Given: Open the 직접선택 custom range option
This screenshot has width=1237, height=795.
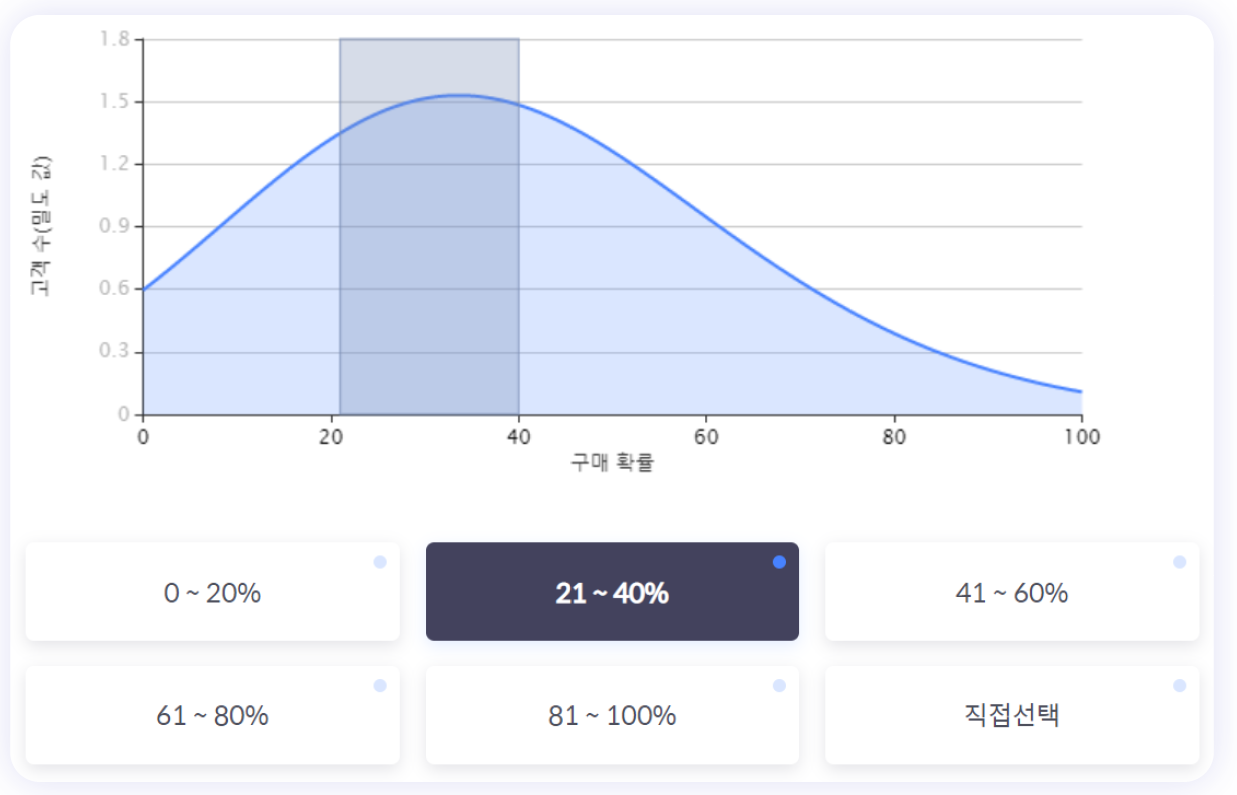Looking at the screenshot, I should tap(1011, 716).
